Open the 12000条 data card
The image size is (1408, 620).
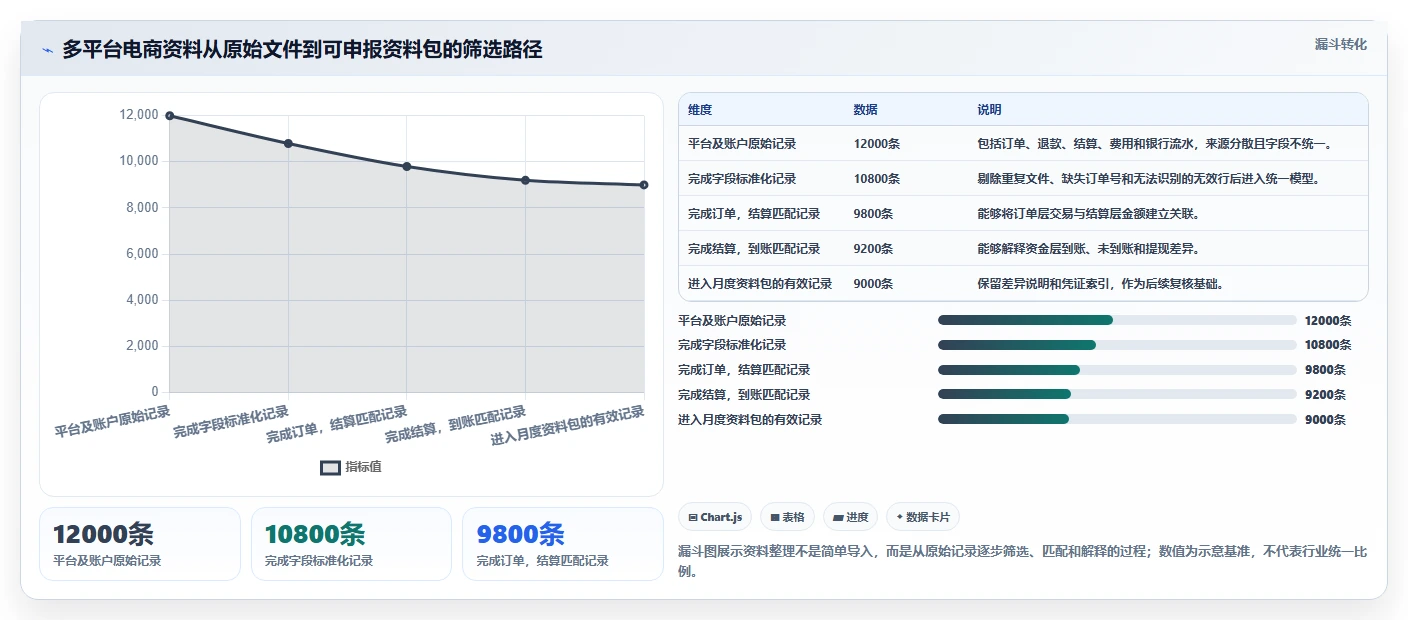[x=140, y=544]
